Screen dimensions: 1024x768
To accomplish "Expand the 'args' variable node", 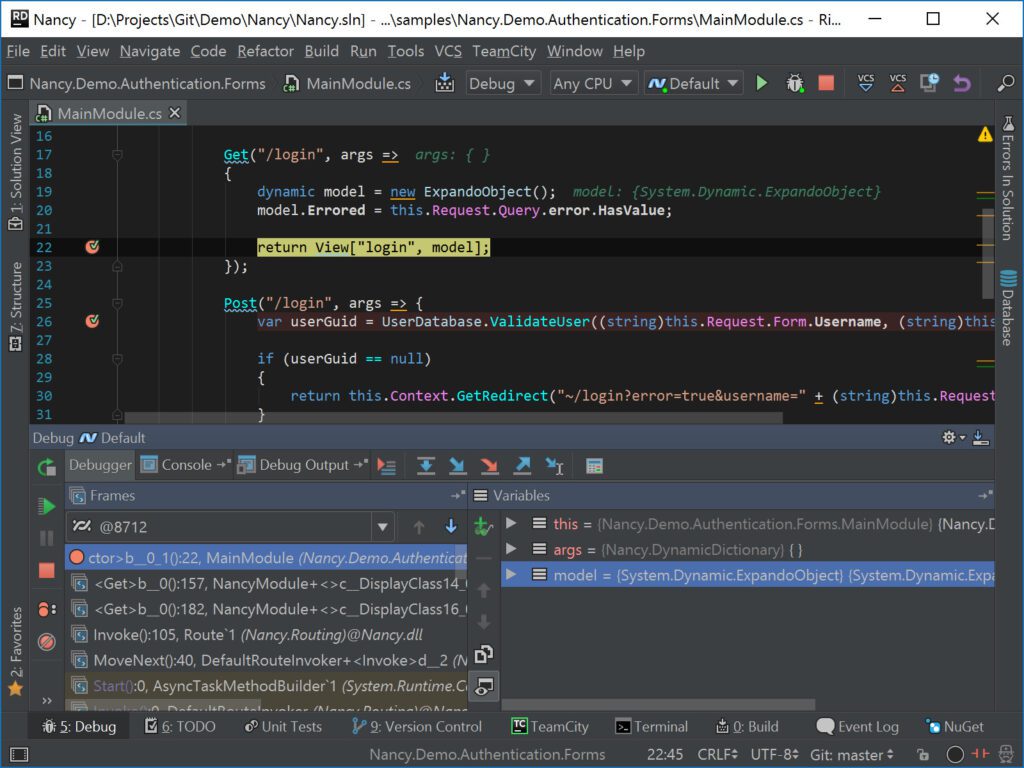I will coord(511,549).
